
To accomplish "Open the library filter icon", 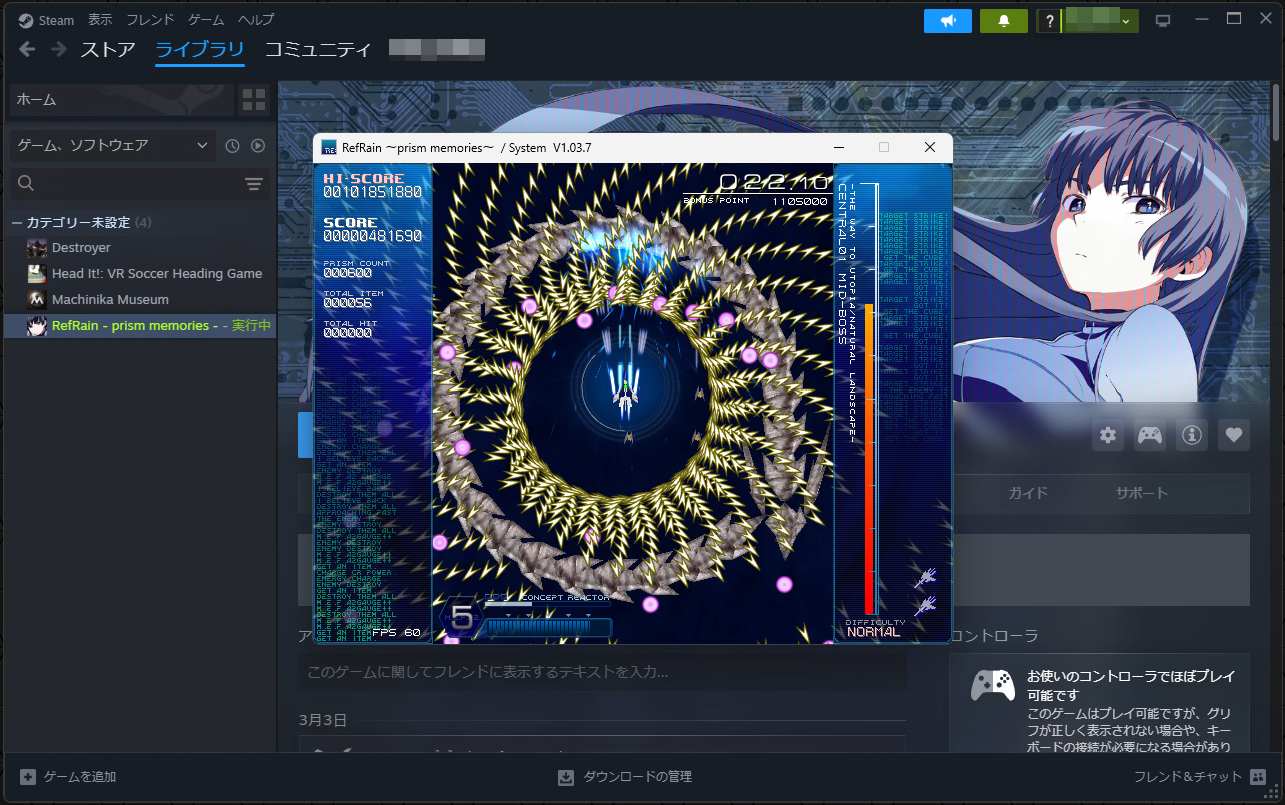I will click(253, 183).
